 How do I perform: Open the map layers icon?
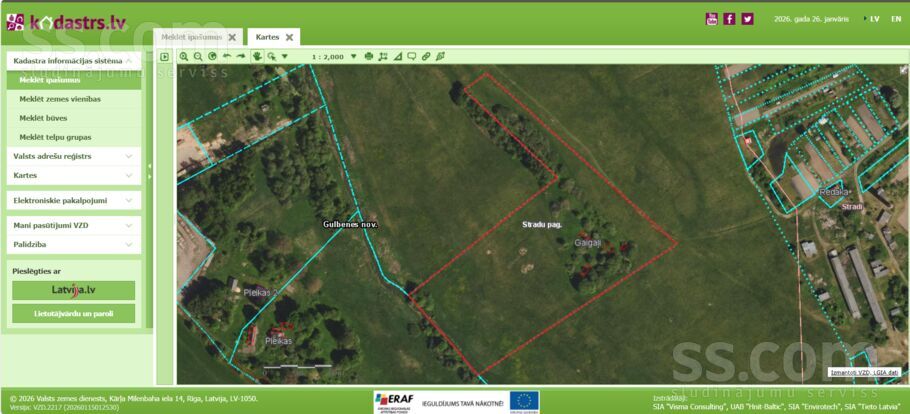440,56
